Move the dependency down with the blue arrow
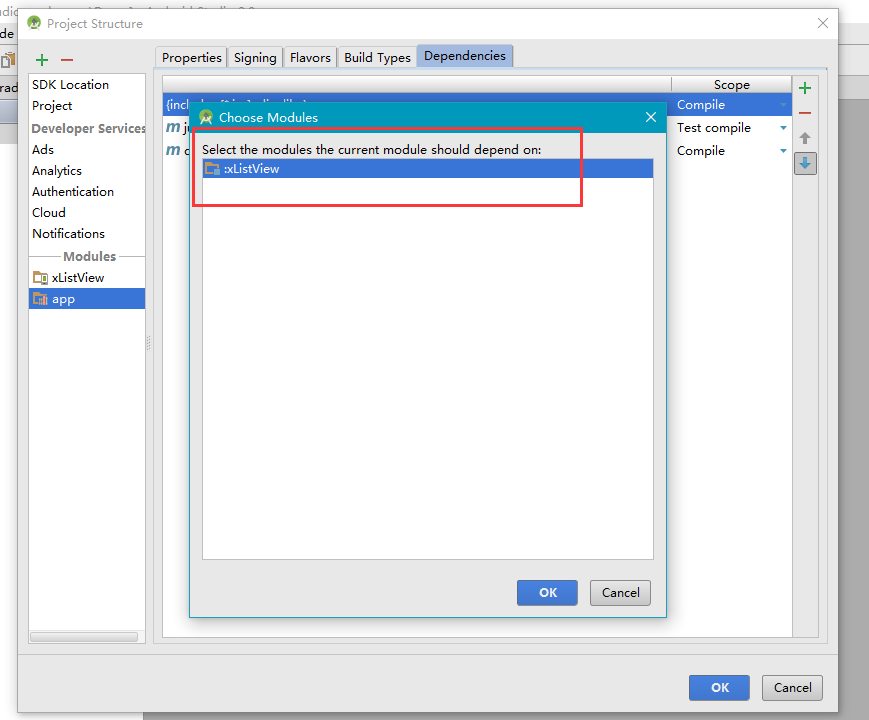 coord(805,164)
